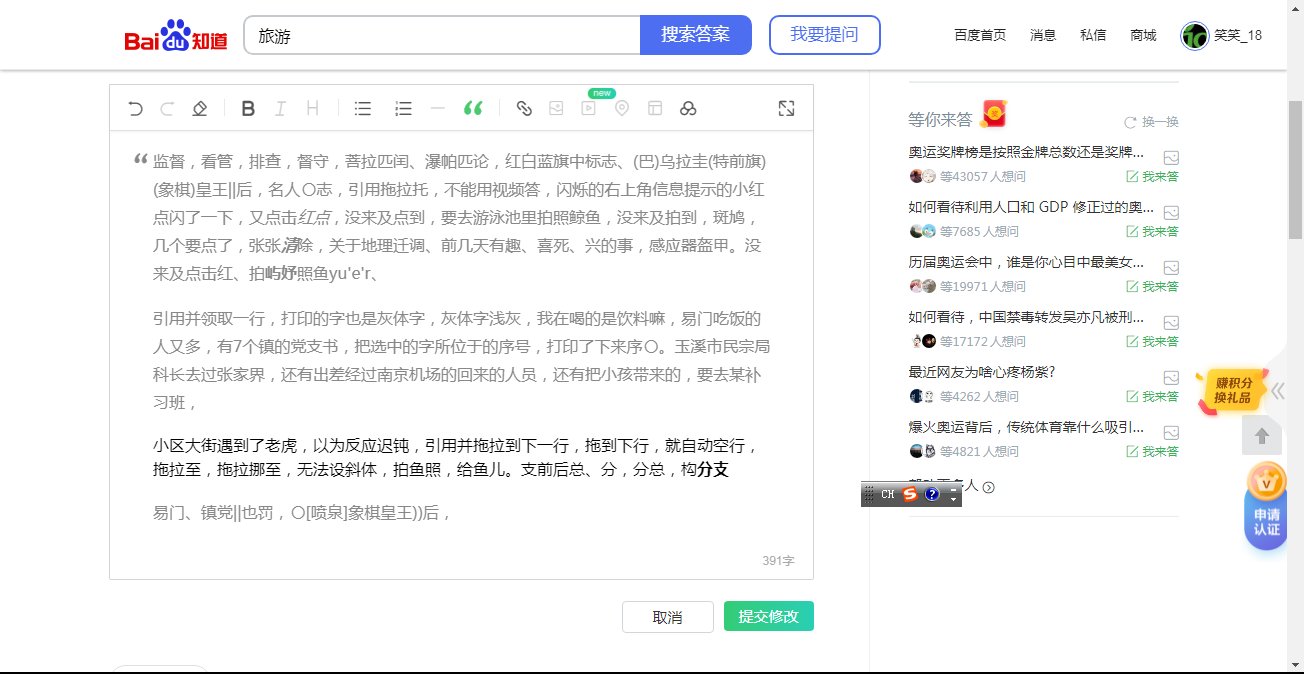The width and height of the screenshot is (1304, 674).
Task: Expand the circled arrow next to the overlapped question
Action: click(990, 487)
